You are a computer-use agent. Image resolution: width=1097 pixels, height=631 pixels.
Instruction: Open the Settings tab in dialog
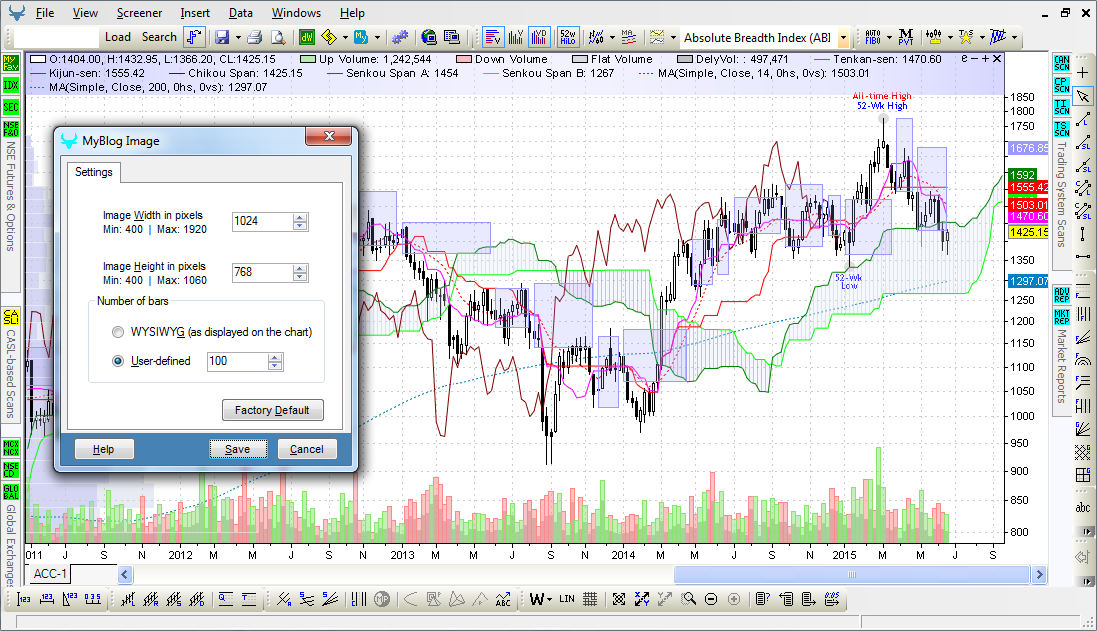click(x=94, y=172)
